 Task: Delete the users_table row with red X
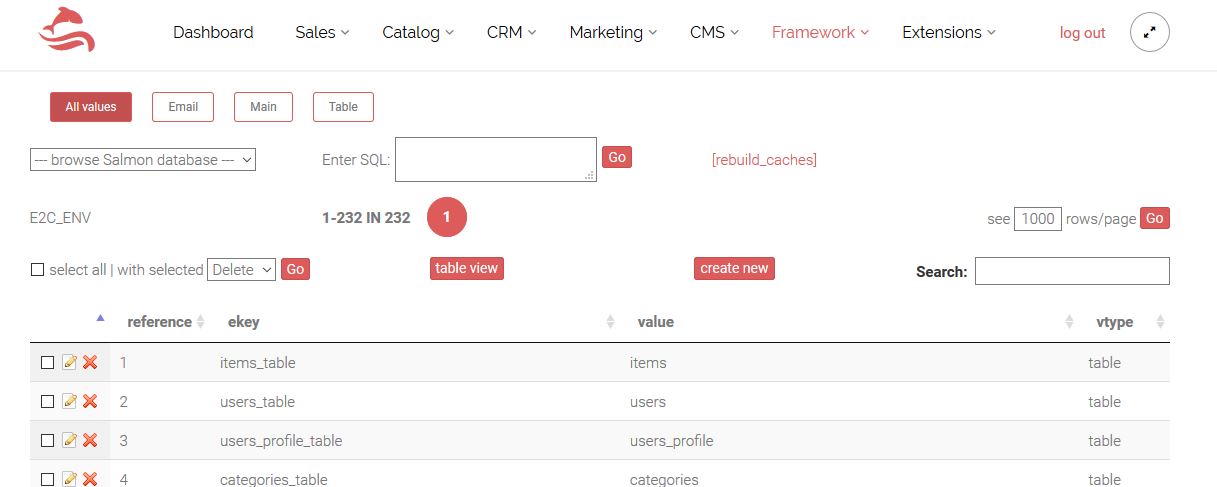click(90, 401)
